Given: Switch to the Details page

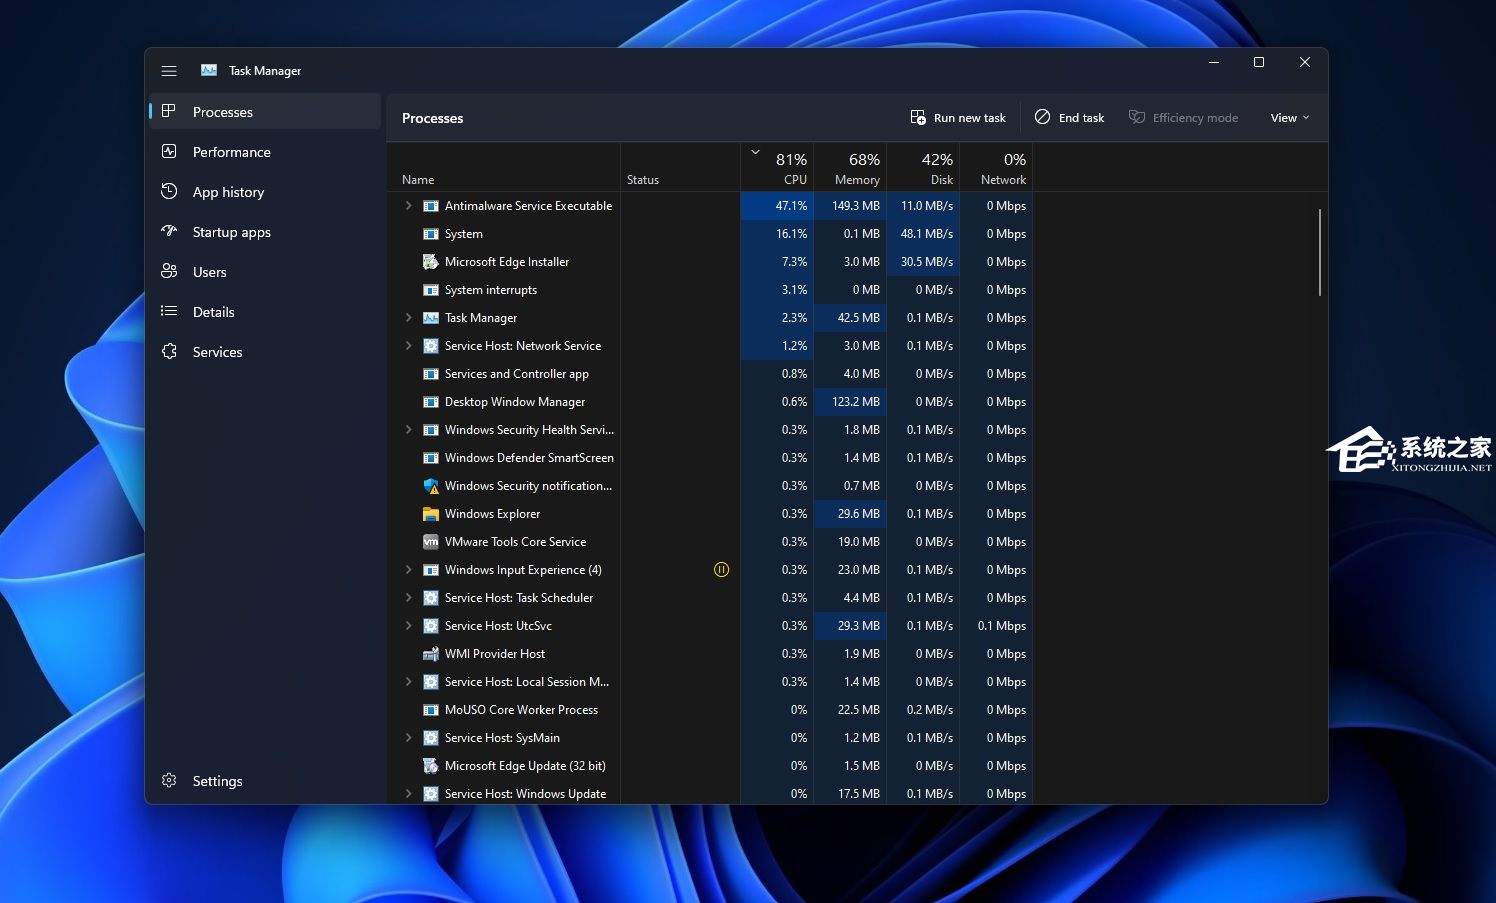Looking at the screenshot, I should click(213, 312).
